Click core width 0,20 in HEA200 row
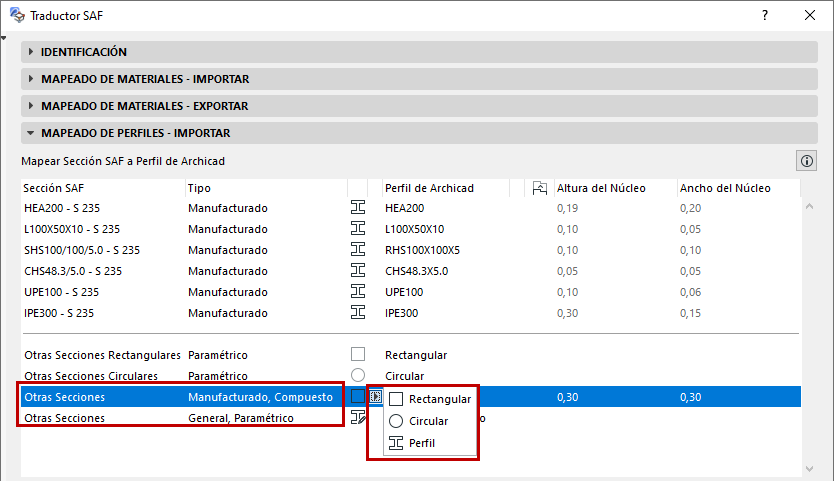Viewport: 834px width, 481px height. (690, 208)
